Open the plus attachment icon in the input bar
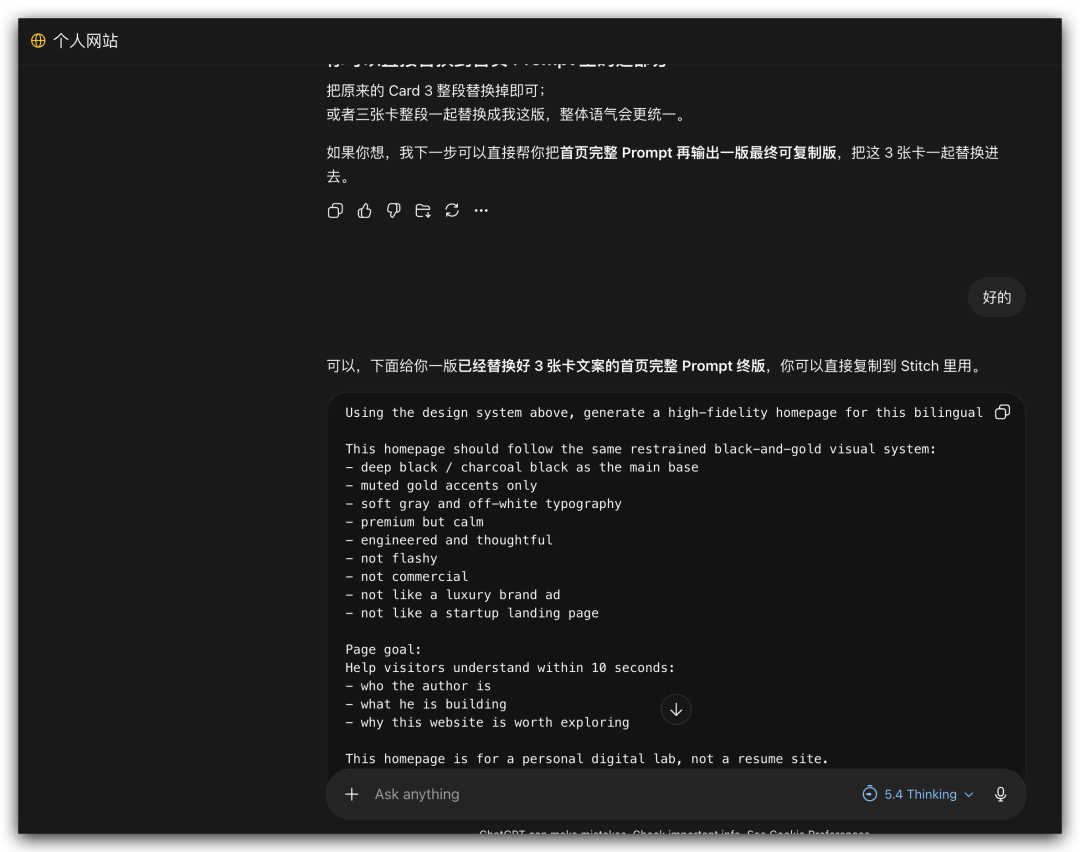The image size is (1080, 852). 351,794
